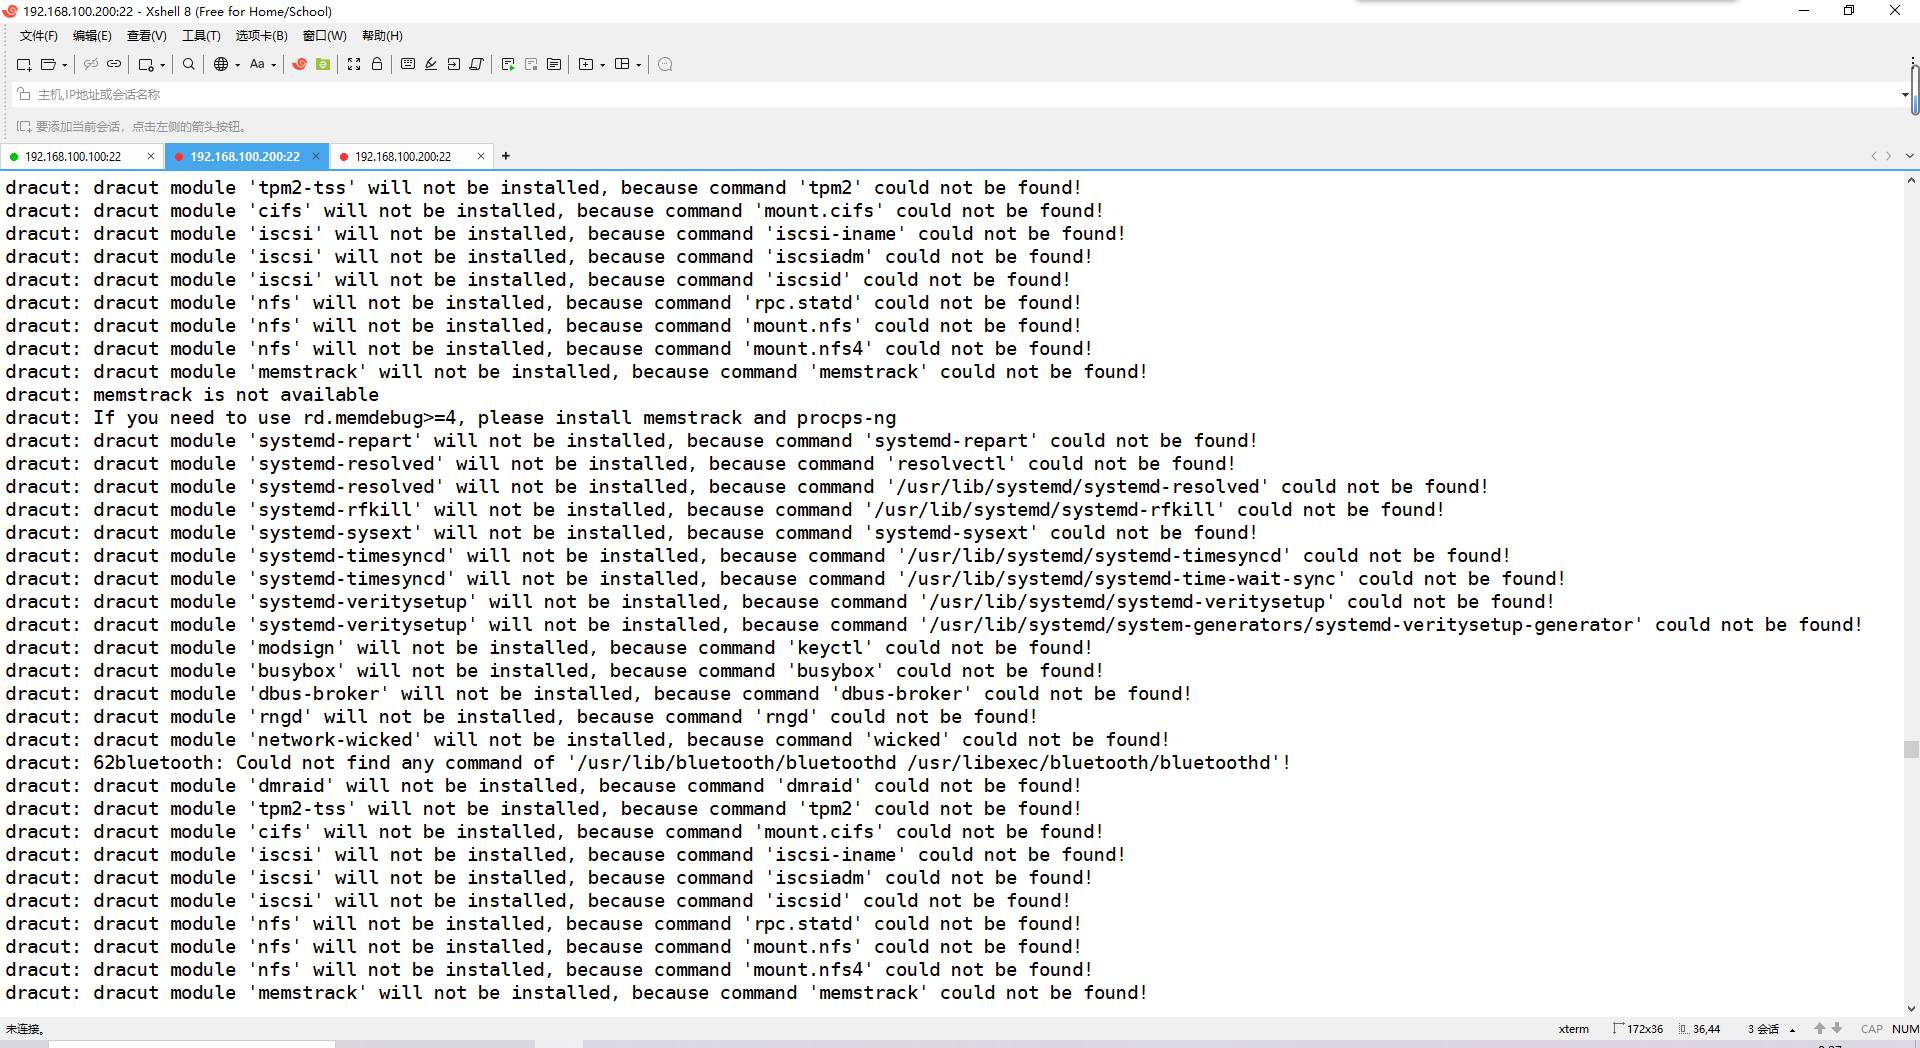Open the keyboard mapping icon
This screenshot has height=1048, width=1920.
(408, 64)
